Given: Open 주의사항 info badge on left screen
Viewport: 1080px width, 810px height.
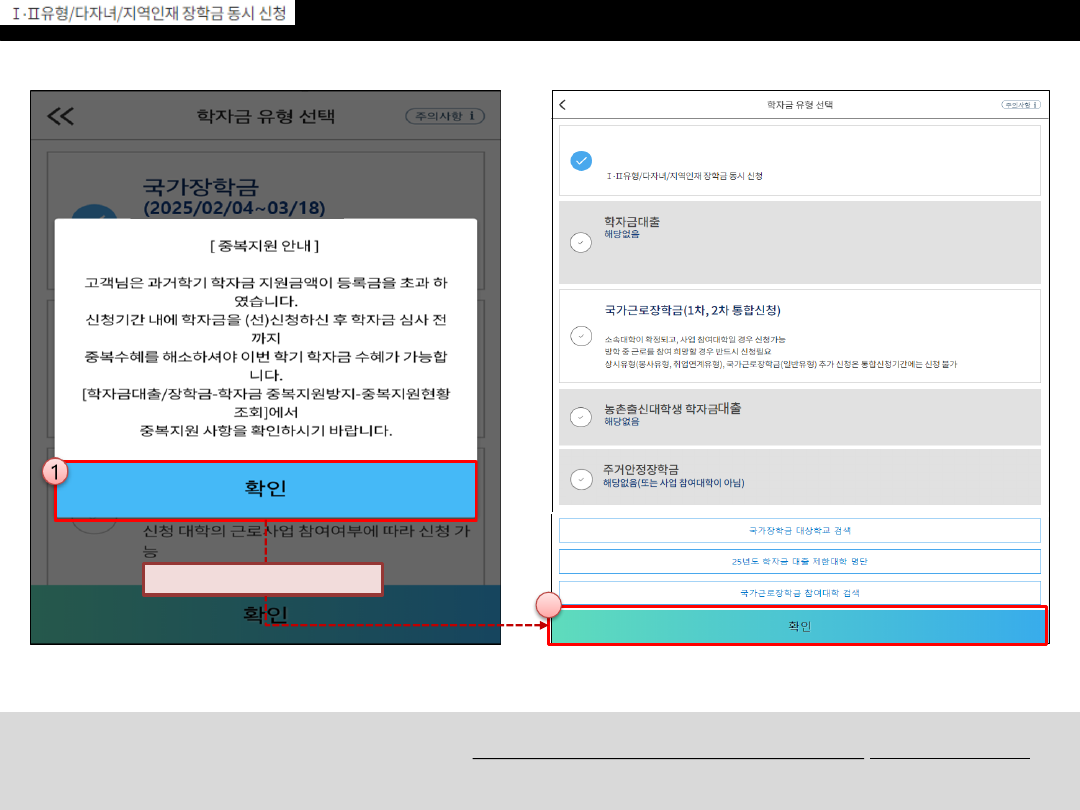Looking at the screenshot, I should 444,116.
